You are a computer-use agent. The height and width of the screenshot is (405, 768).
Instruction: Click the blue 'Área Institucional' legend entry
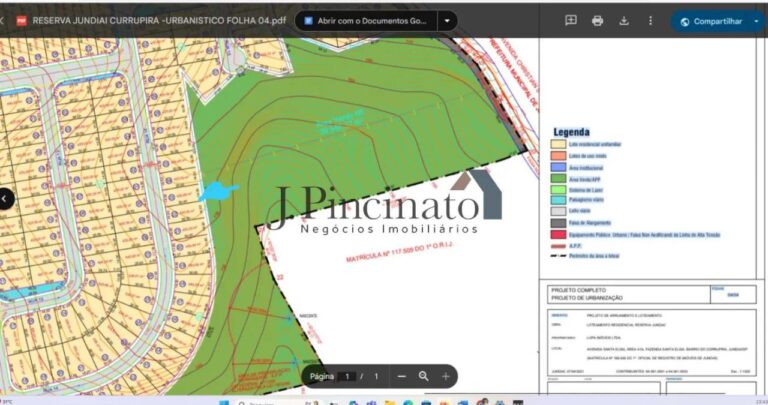click(577, 167)
